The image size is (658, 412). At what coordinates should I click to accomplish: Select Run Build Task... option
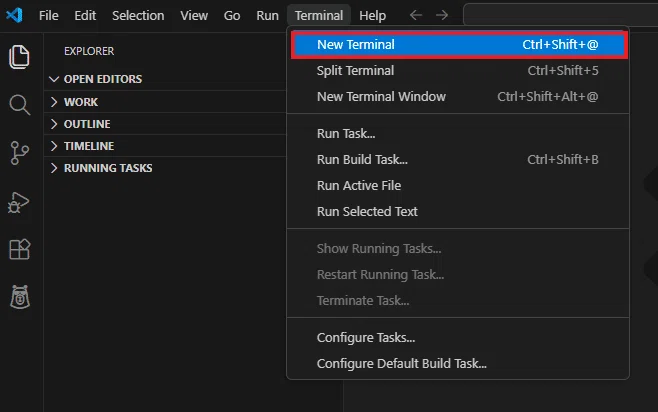tap(458, 159)
